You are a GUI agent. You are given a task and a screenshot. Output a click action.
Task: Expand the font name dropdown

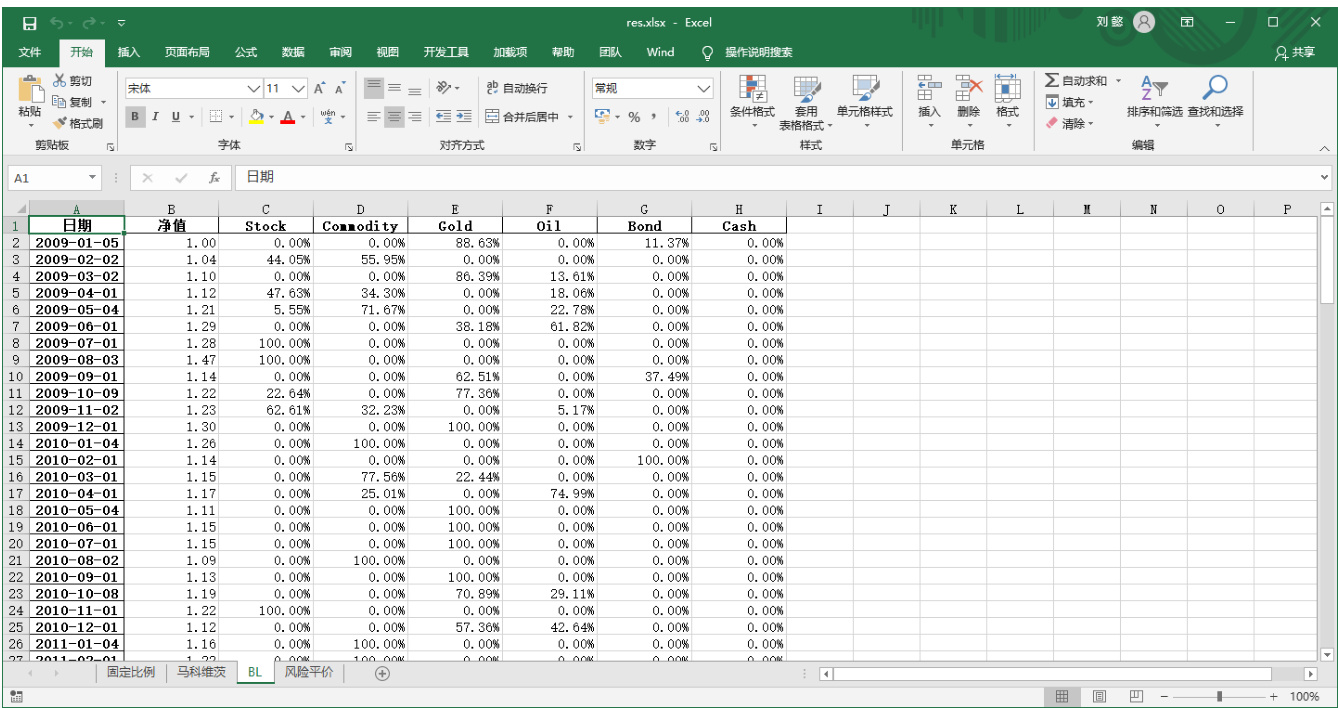pos(253,88)
